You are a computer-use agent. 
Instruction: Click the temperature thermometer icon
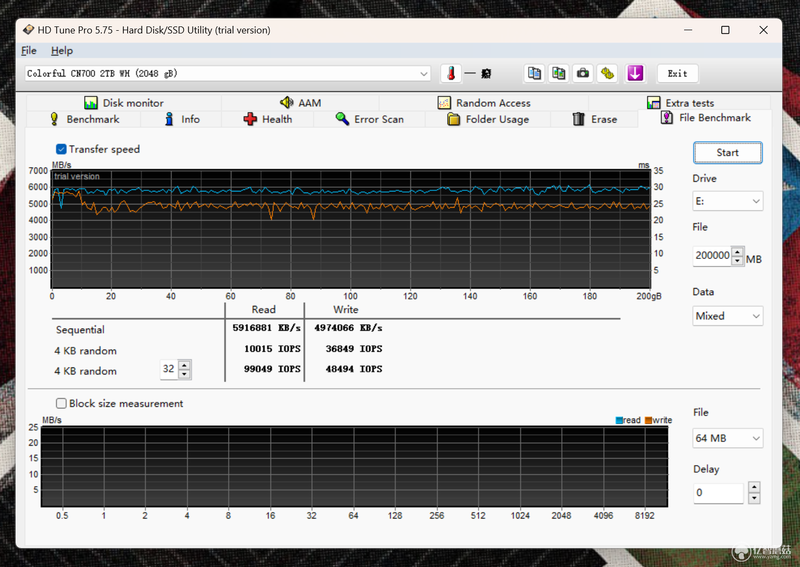[451, 73]
